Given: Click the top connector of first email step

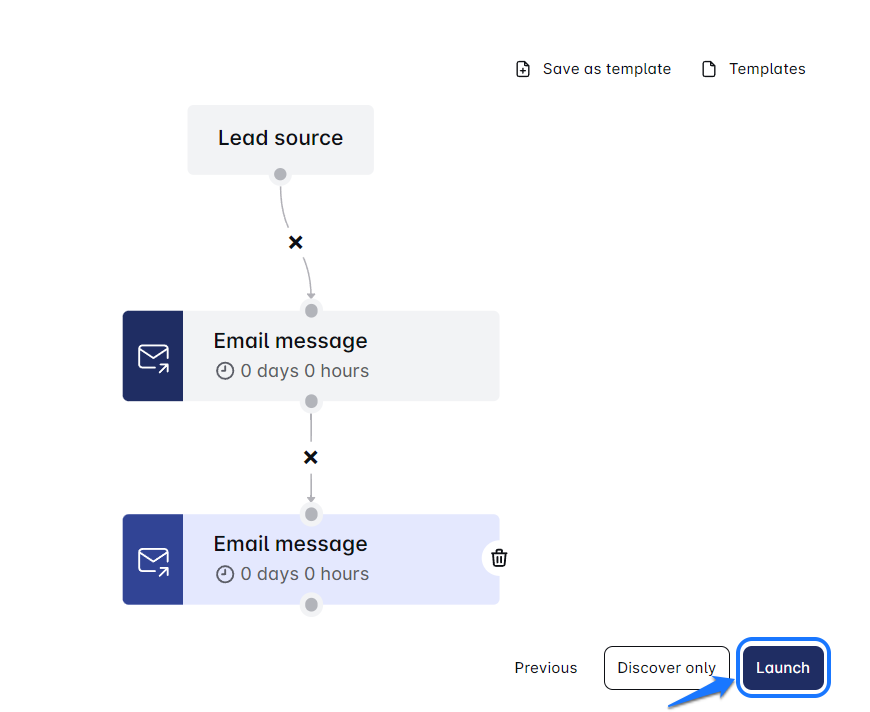Looking at the screenshot, I should click(x=311, y=310).
